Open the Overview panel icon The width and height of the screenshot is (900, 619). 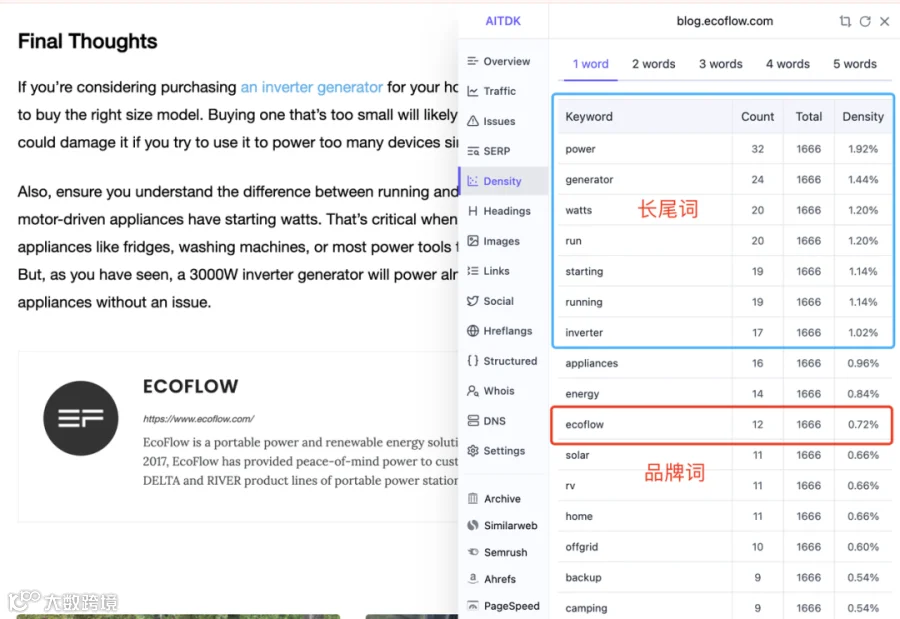click(472, 61)
